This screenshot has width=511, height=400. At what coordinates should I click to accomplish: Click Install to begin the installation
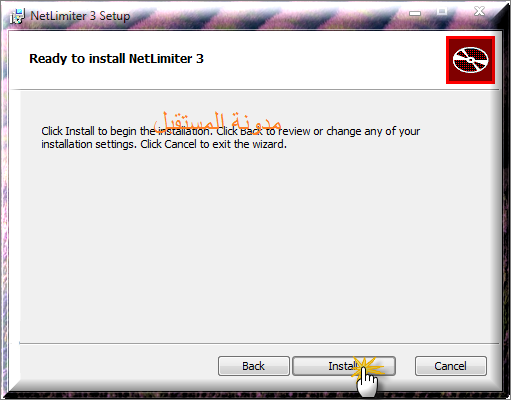344,366
